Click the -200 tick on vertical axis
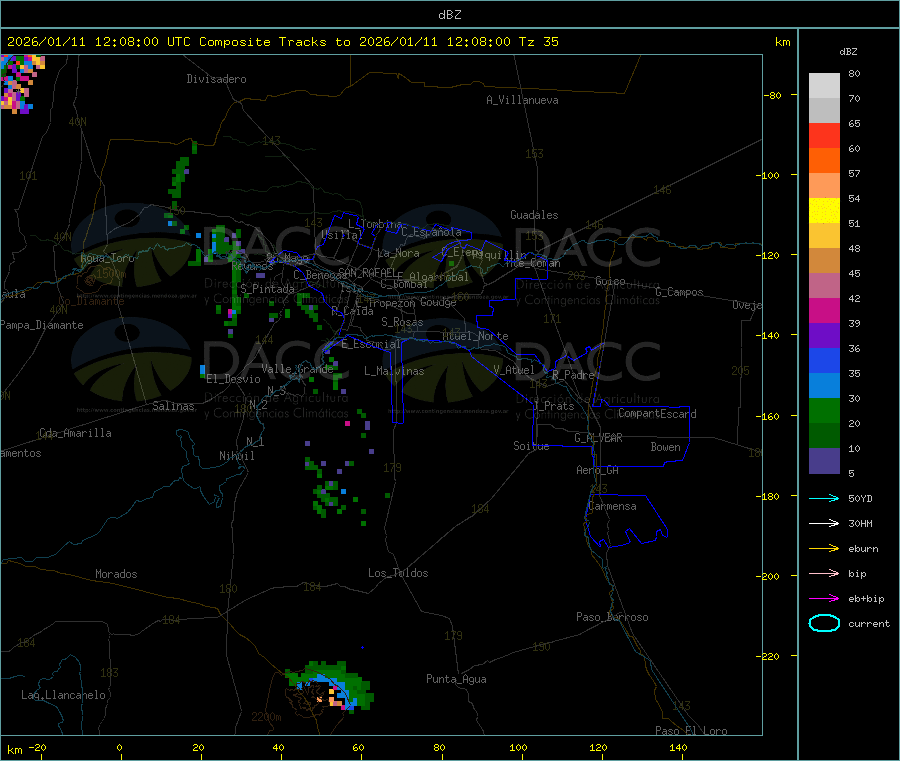This screenshot has width=900, height=761. [x=770, y=576]
